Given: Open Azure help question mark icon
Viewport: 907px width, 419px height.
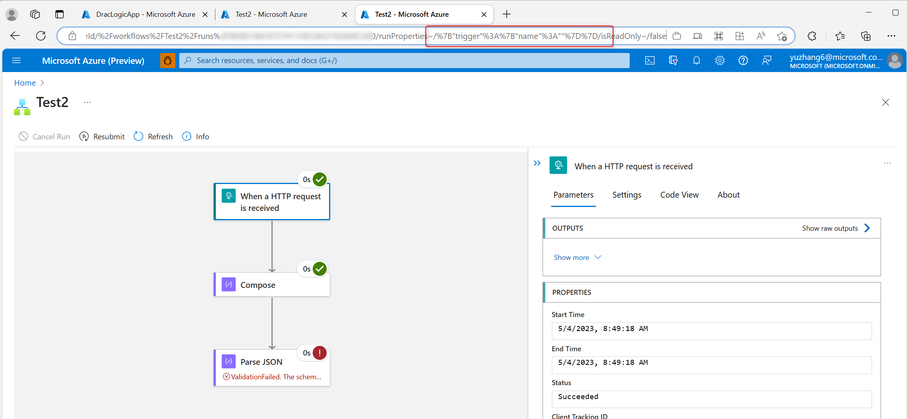Looking at the screenshot, I should [743, 60].
